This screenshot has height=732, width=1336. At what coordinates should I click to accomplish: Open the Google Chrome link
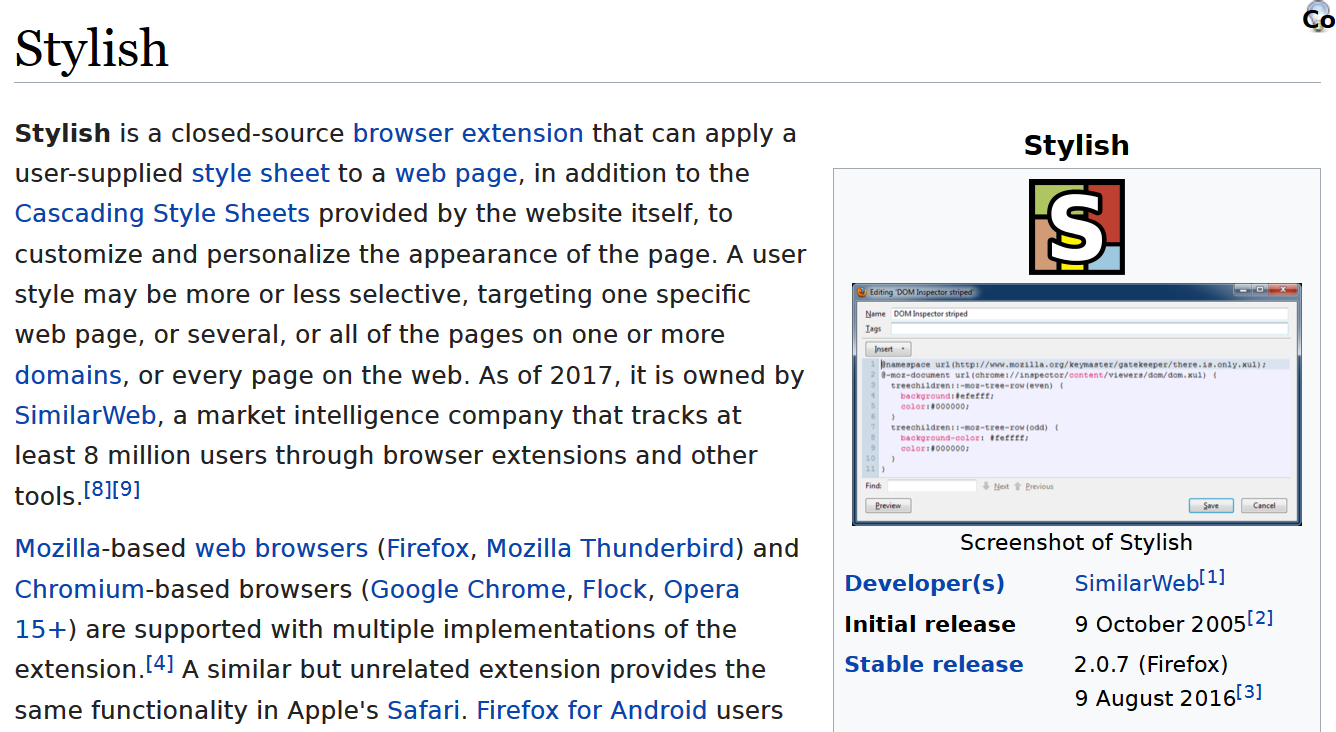468,590
